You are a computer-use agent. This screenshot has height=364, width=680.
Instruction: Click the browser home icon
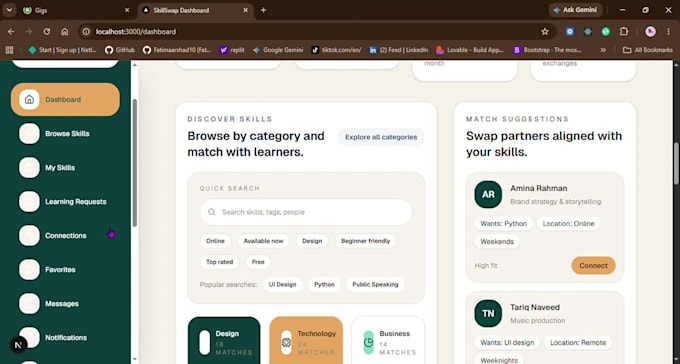[65, 32]
